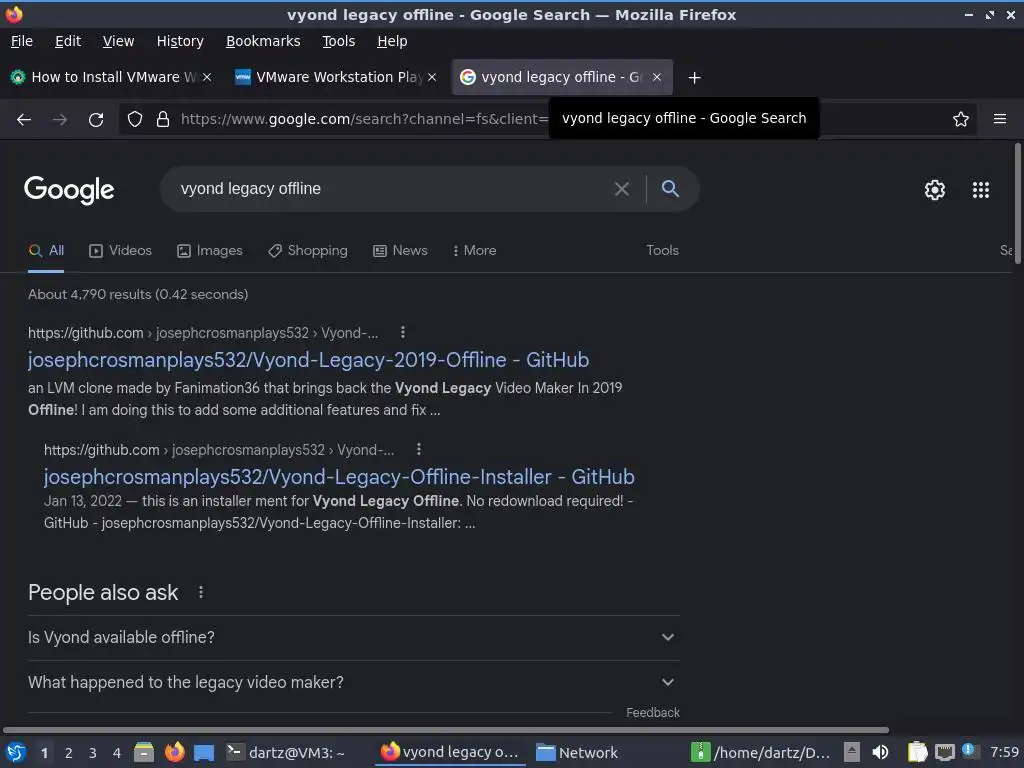Select the Images search tab

210,251
